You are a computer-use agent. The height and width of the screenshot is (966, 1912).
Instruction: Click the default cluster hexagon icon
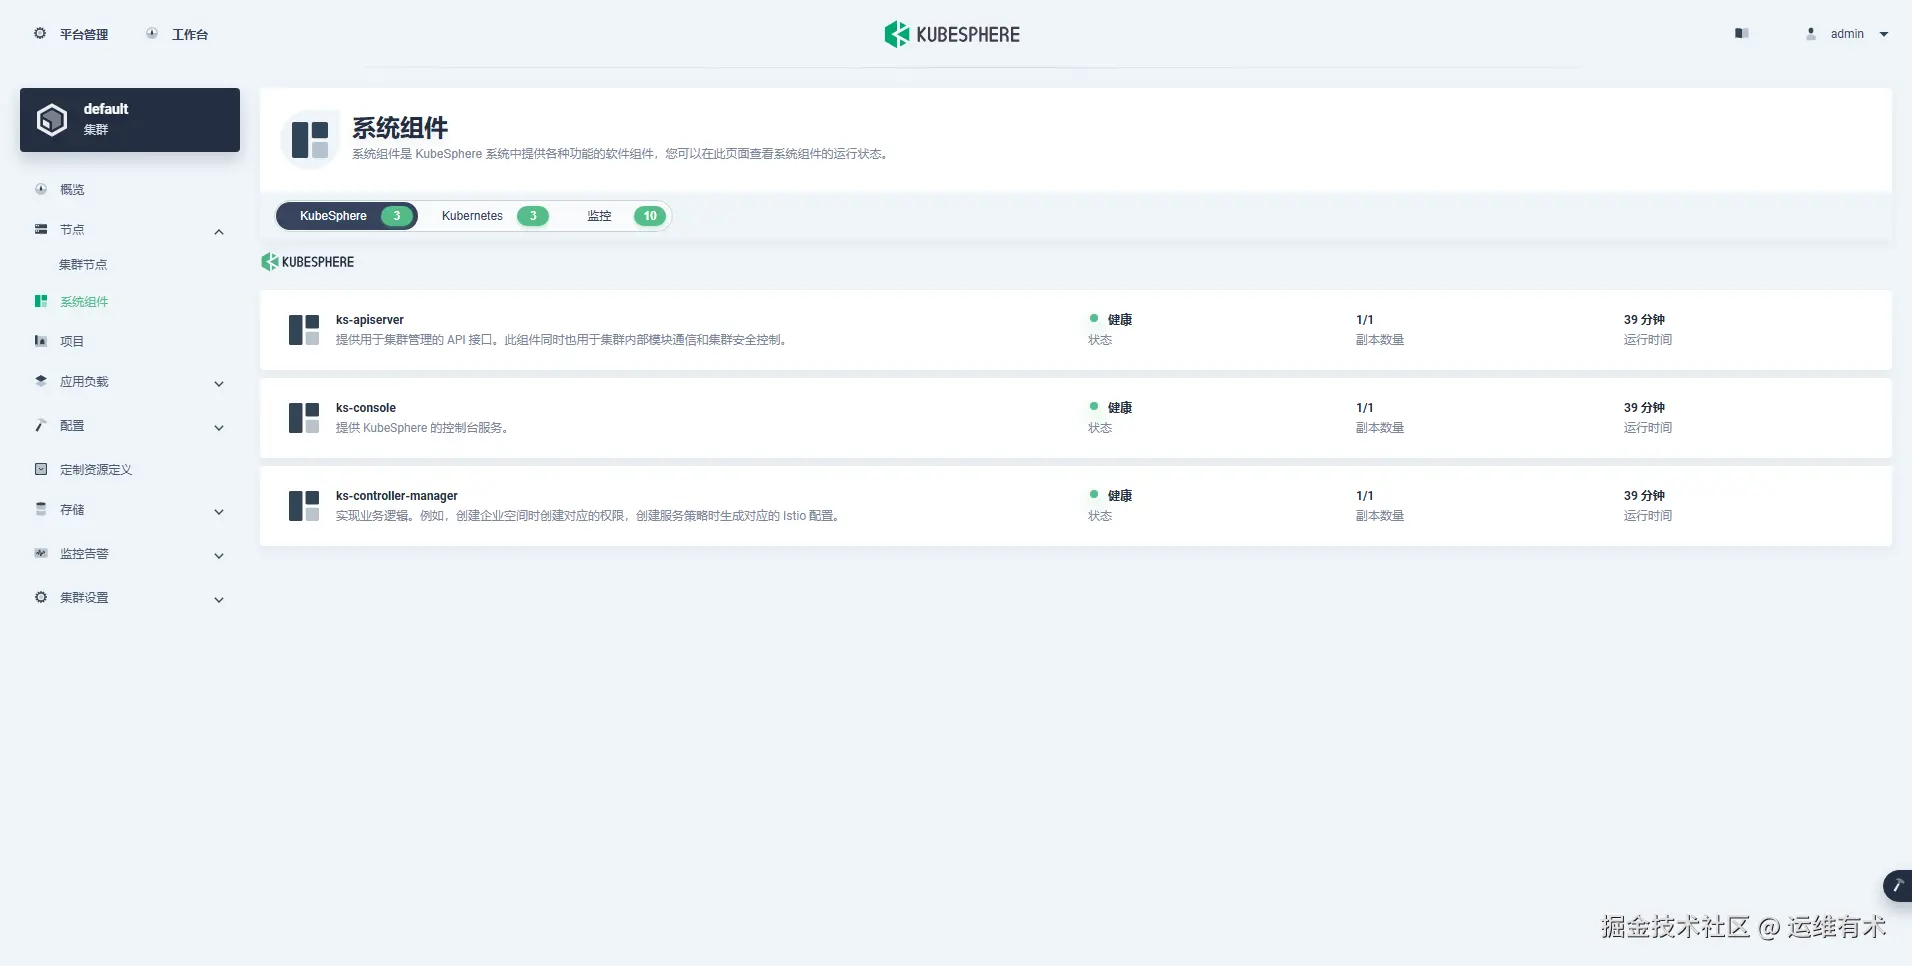click(52, 120)
